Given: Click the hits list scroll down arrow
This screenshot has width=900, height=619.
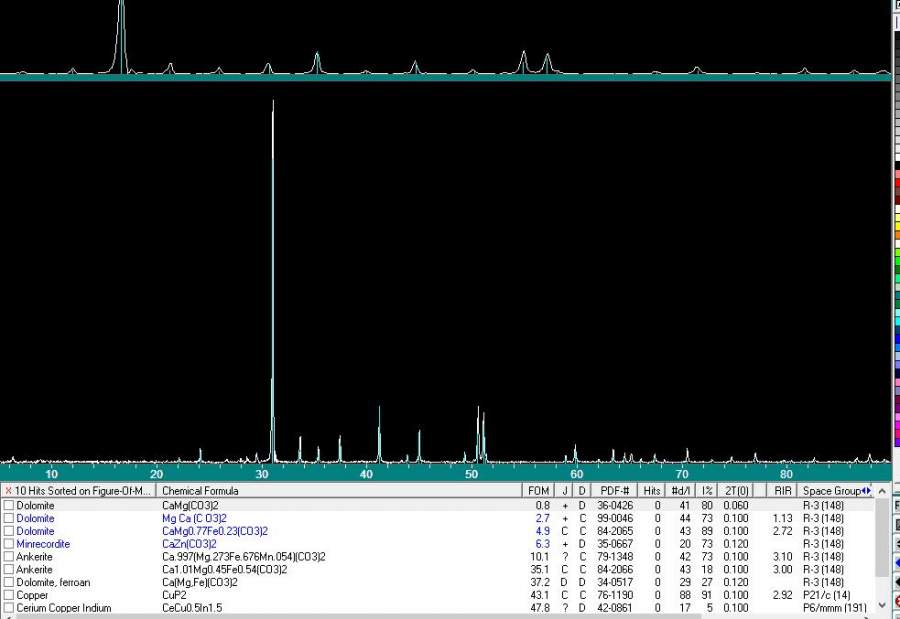Looking at the screenshot, I should (x=882, y=606).
